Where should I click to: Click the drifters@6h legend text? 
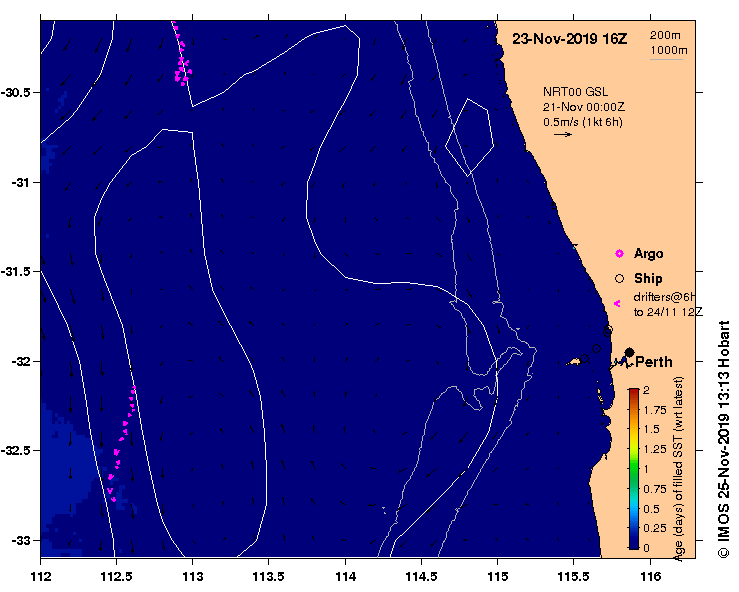click(665, 297)
